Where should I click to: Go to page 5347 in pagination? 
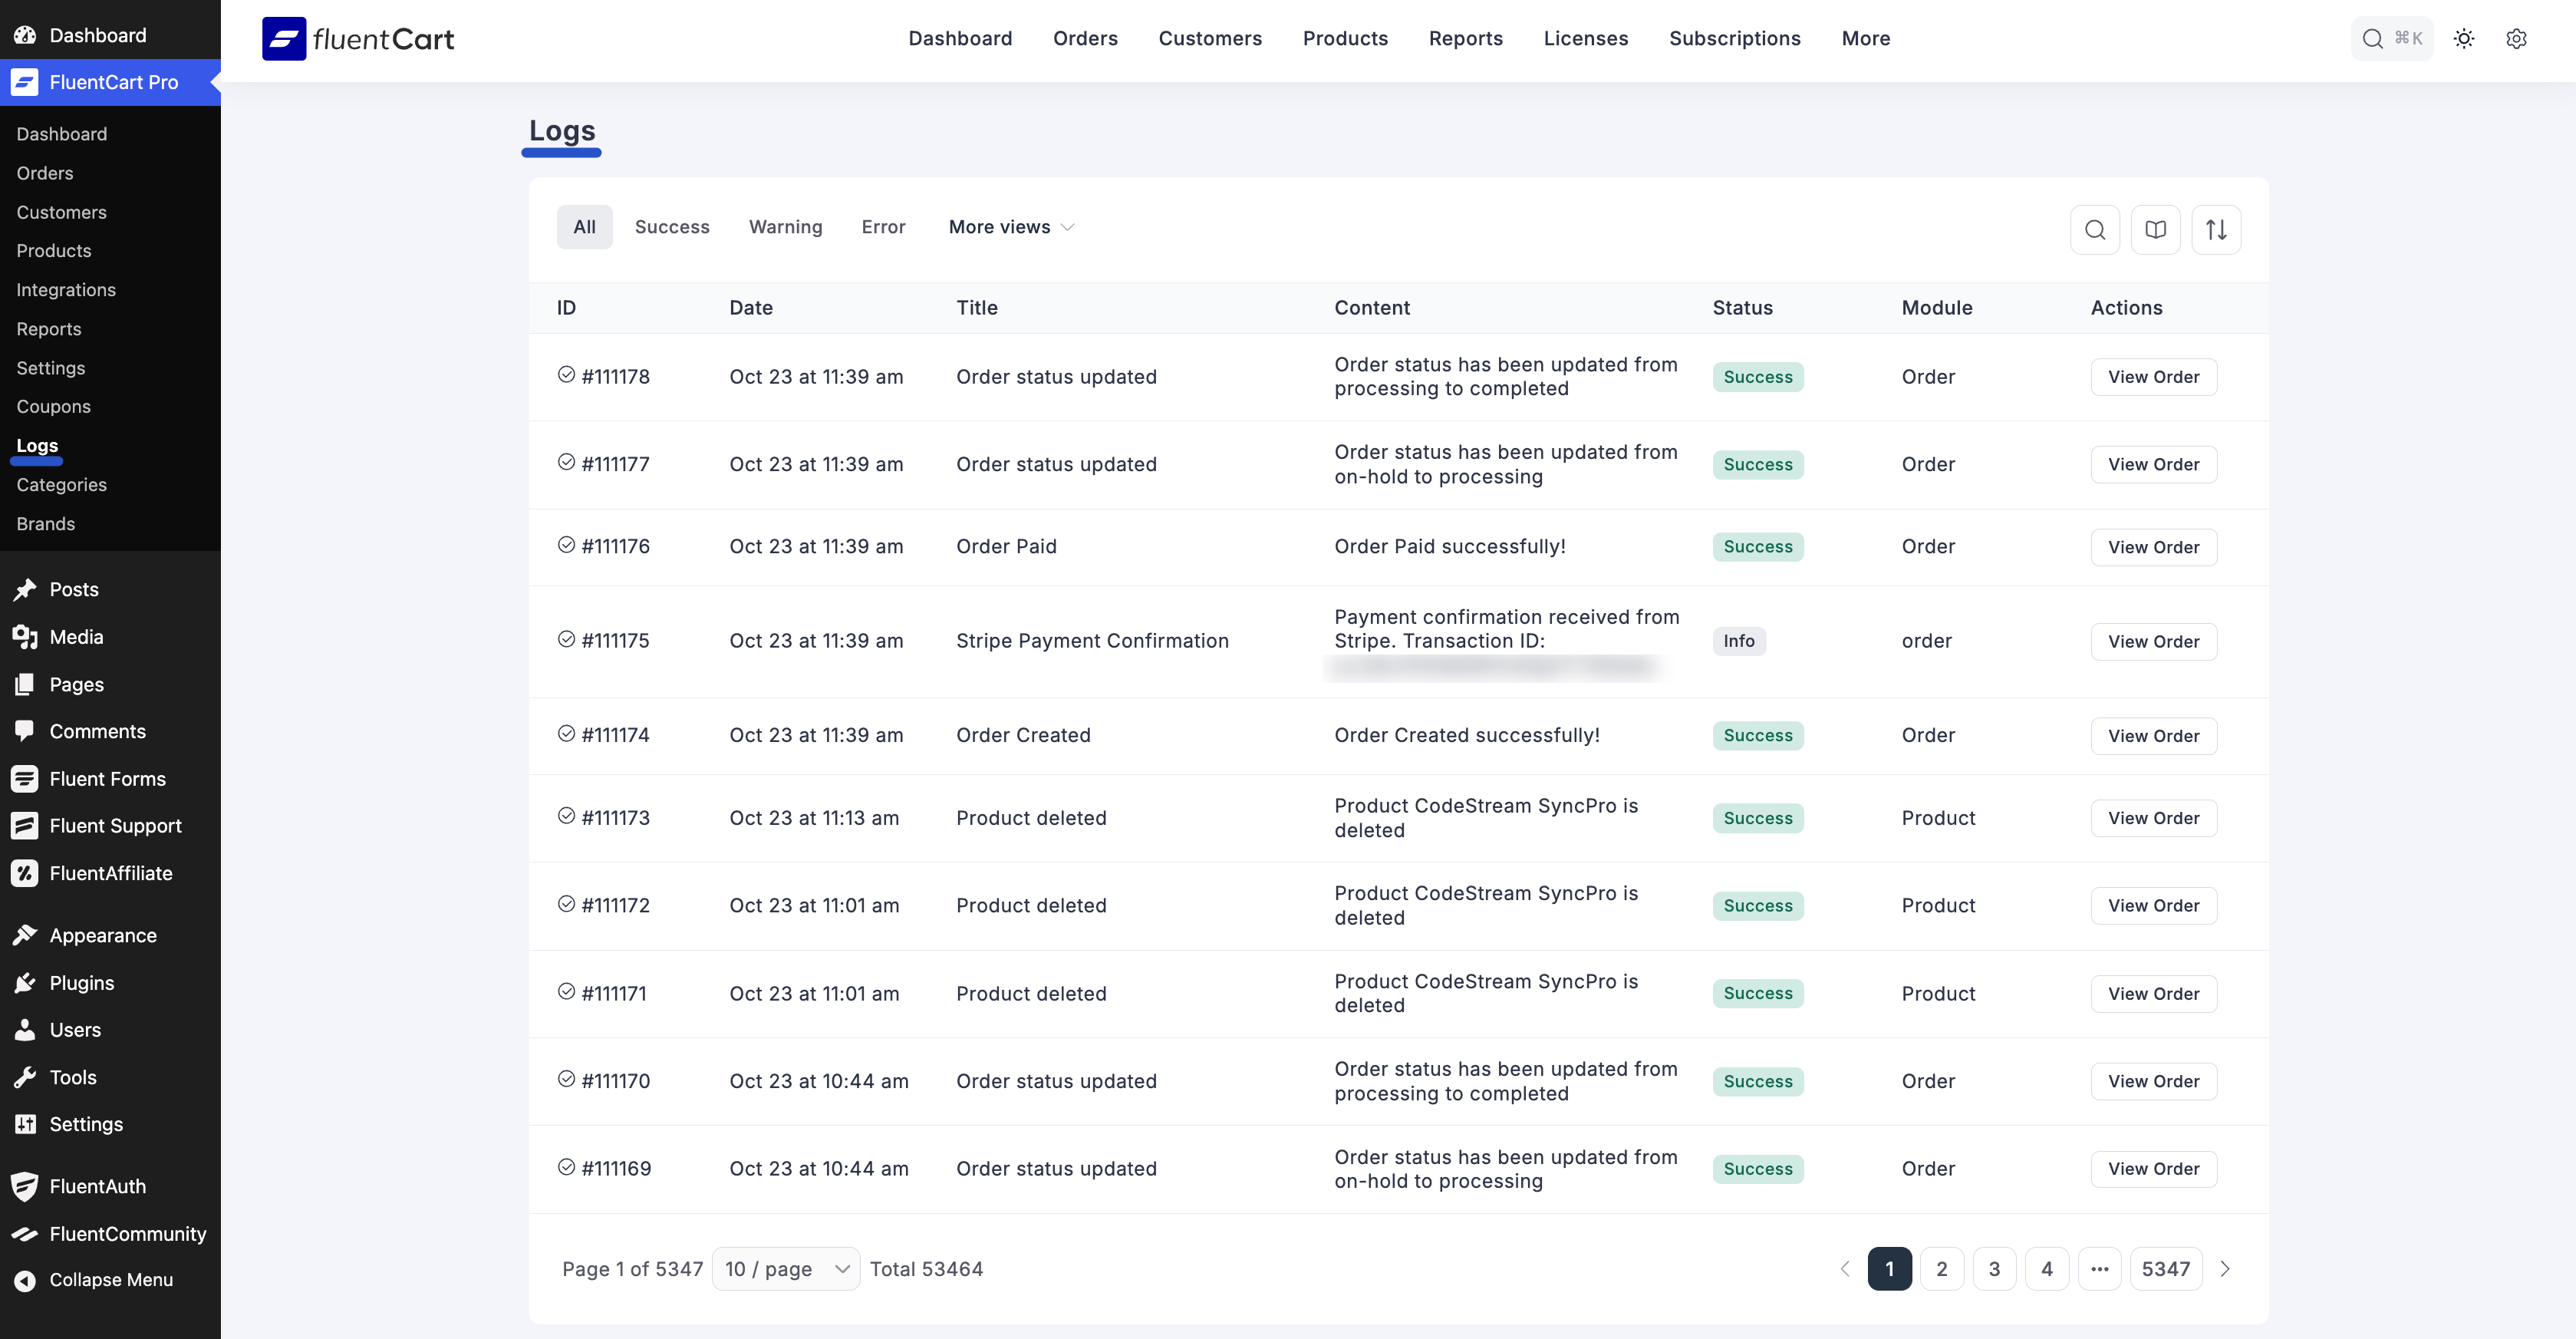pyautogui.click(x=2166, y=1268)
